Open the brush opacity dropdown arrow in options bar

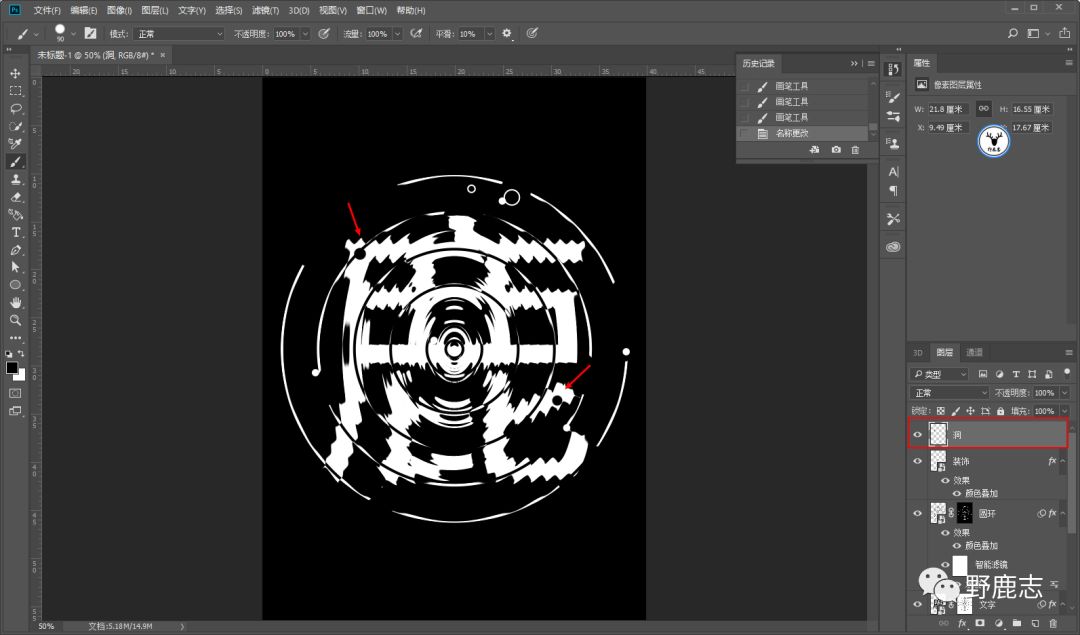305,34
